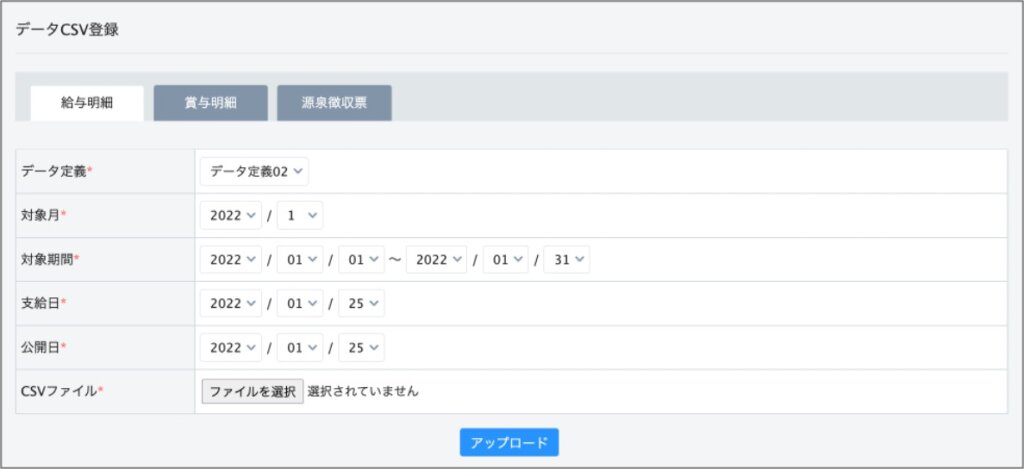Click the ファイルを選択 button

252,391
